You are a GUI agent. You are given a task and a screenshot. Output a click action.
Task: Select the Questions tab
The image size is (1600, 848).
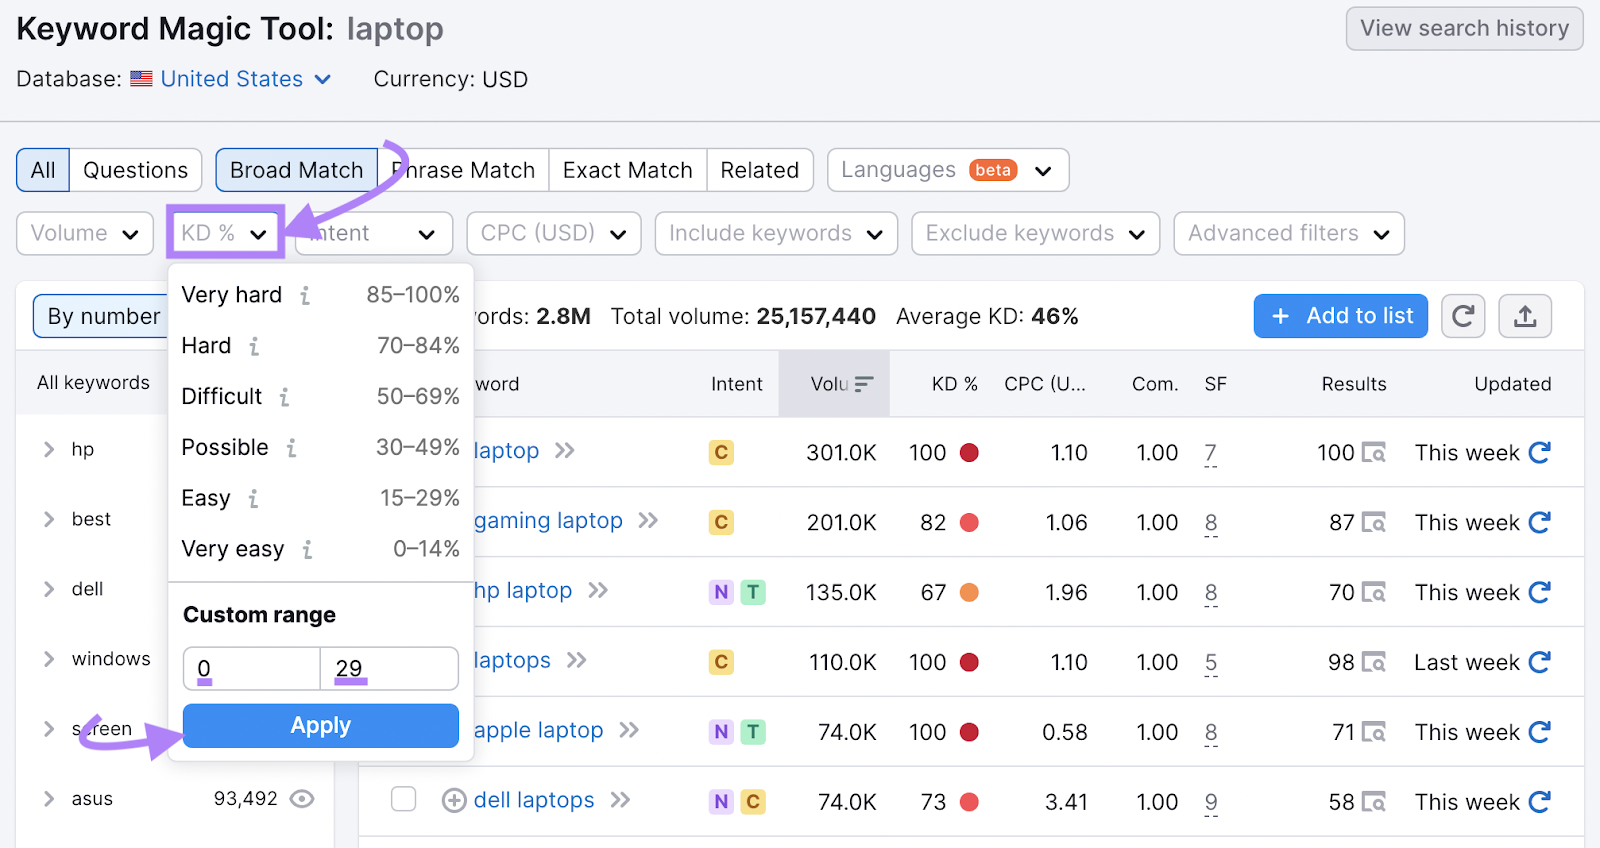tap(135, 170)
